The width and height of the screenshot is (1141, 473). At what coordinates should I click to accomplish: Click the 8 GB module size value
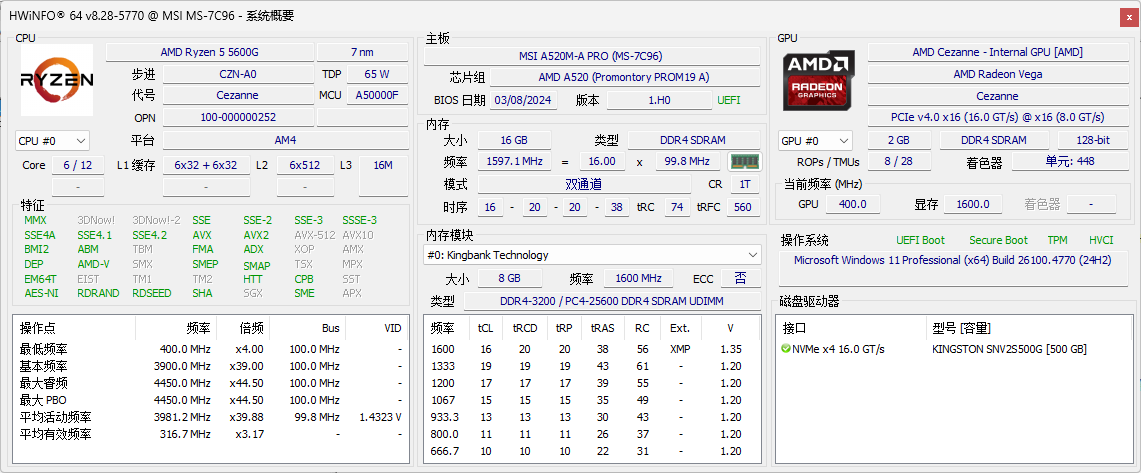509,278
